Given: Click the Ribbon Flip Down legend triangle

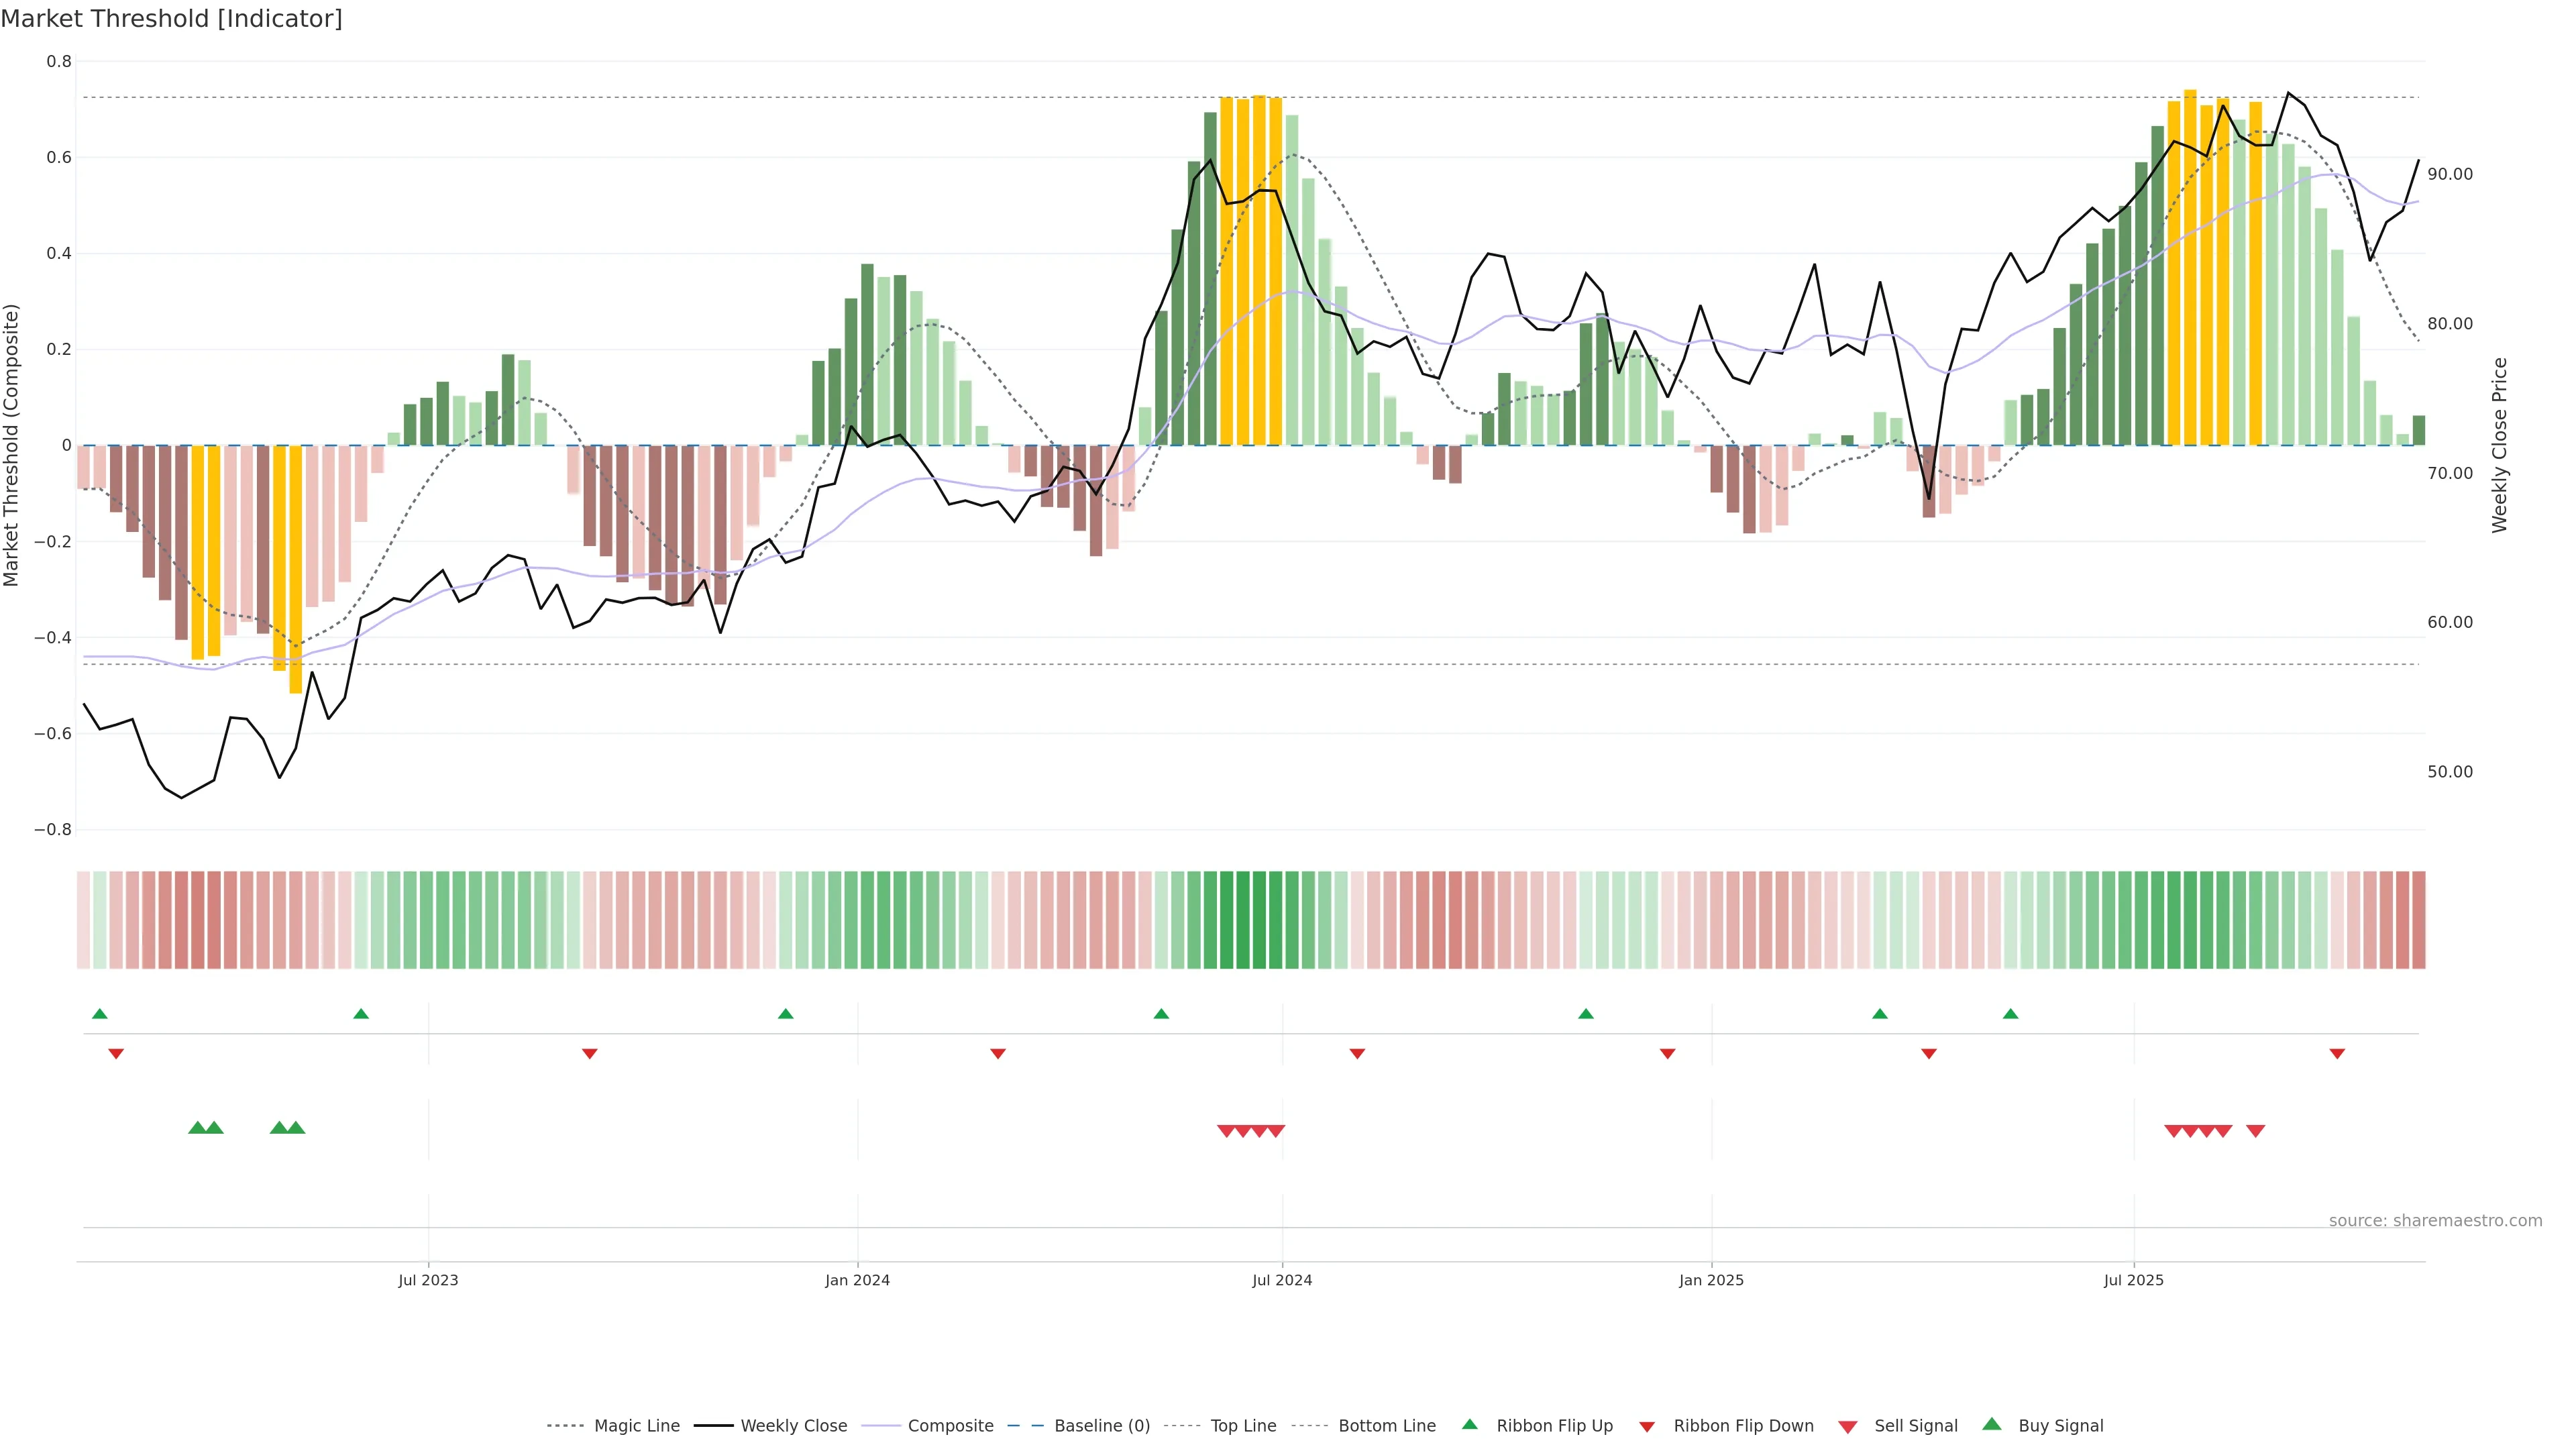Looking at the screenshot, I should [x=1647, y=1427].
